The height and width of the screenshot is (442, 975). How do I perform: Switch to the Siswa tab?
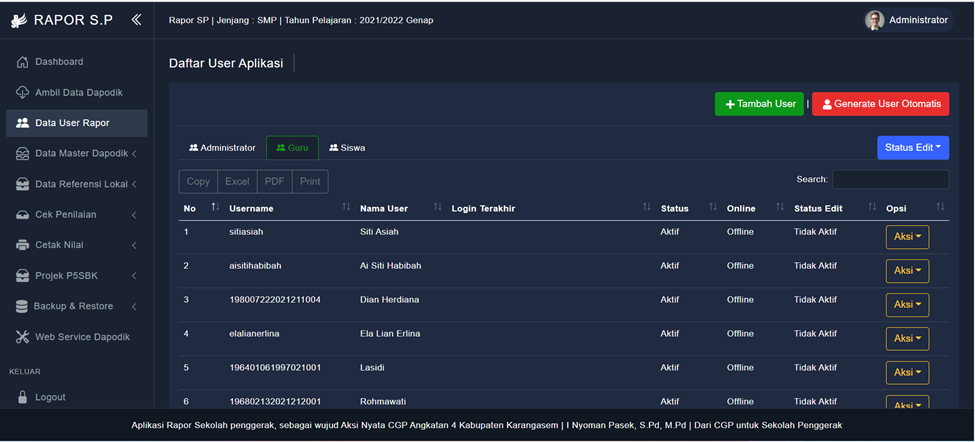[347, 148]
